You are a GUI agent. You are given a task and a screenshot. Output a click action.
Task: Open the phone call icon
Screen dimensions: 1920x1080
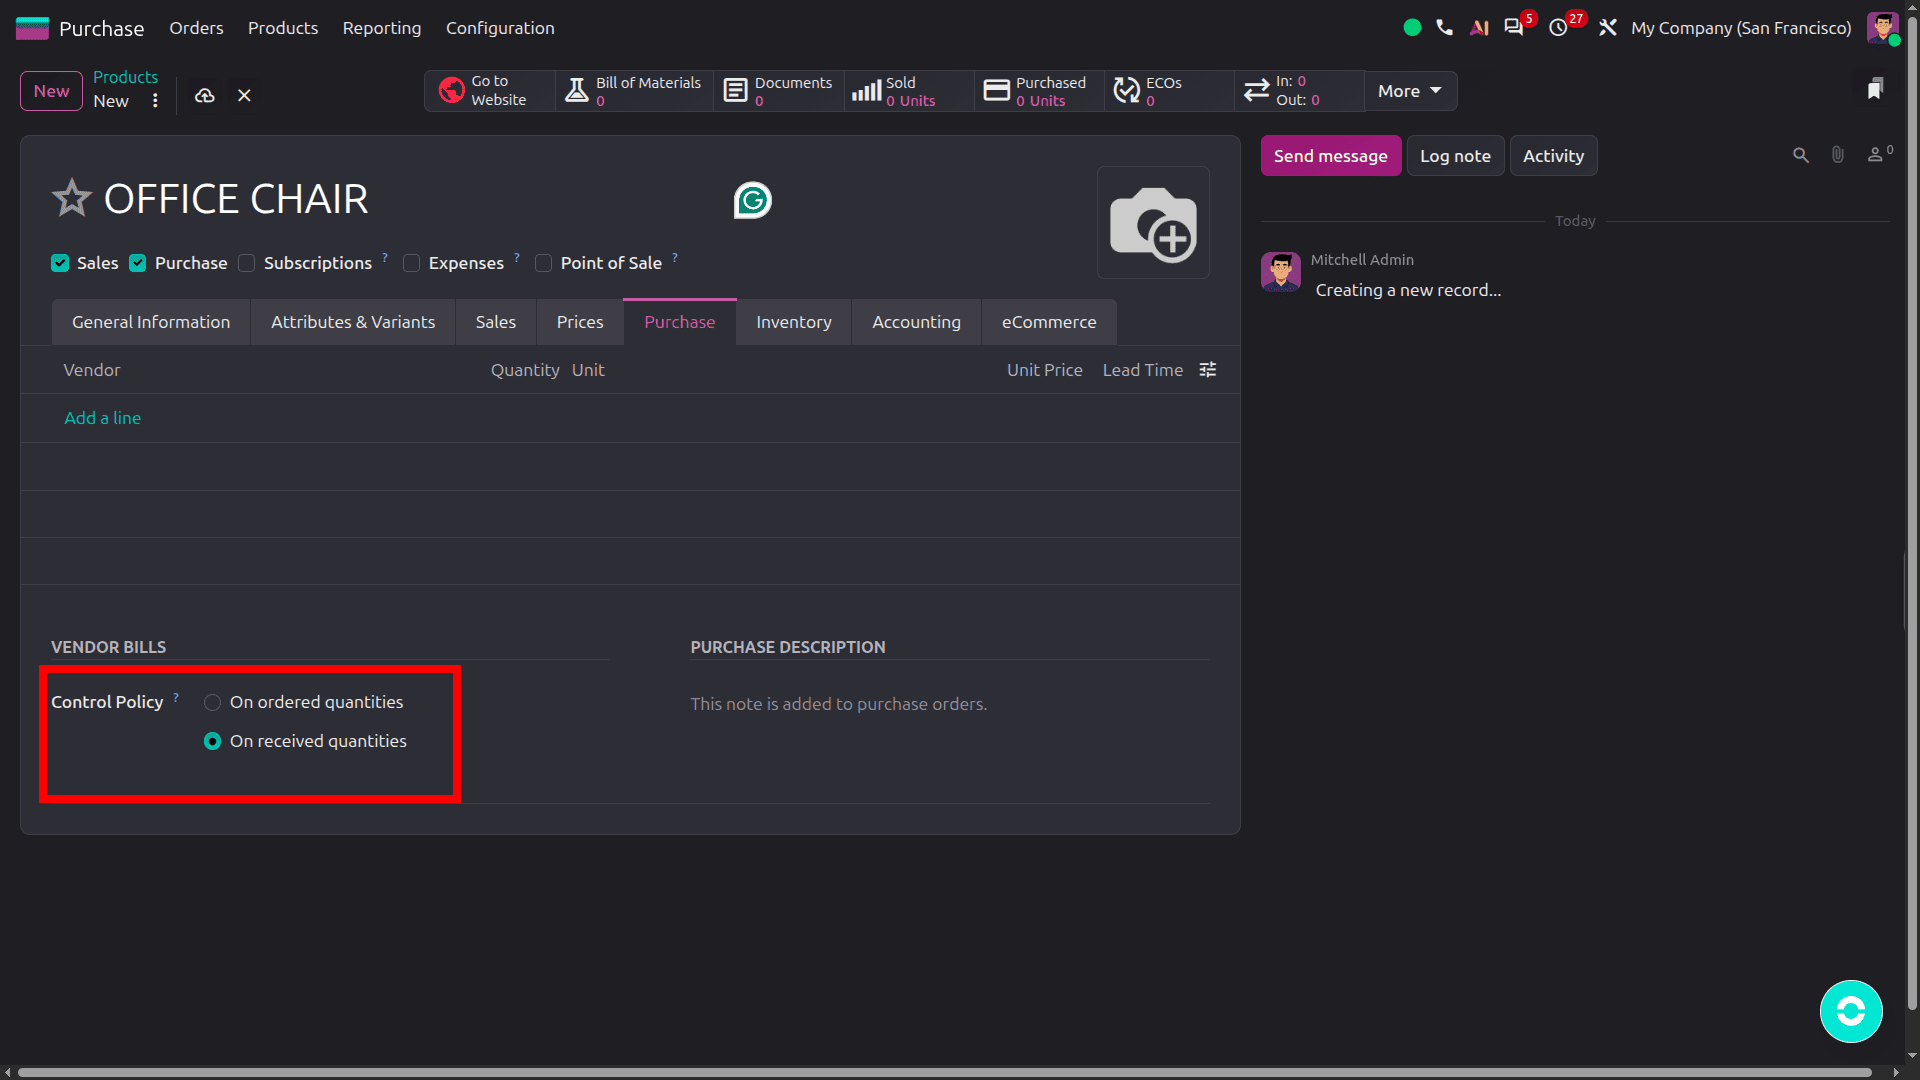pyautogui.click(x=1444, y=28)
